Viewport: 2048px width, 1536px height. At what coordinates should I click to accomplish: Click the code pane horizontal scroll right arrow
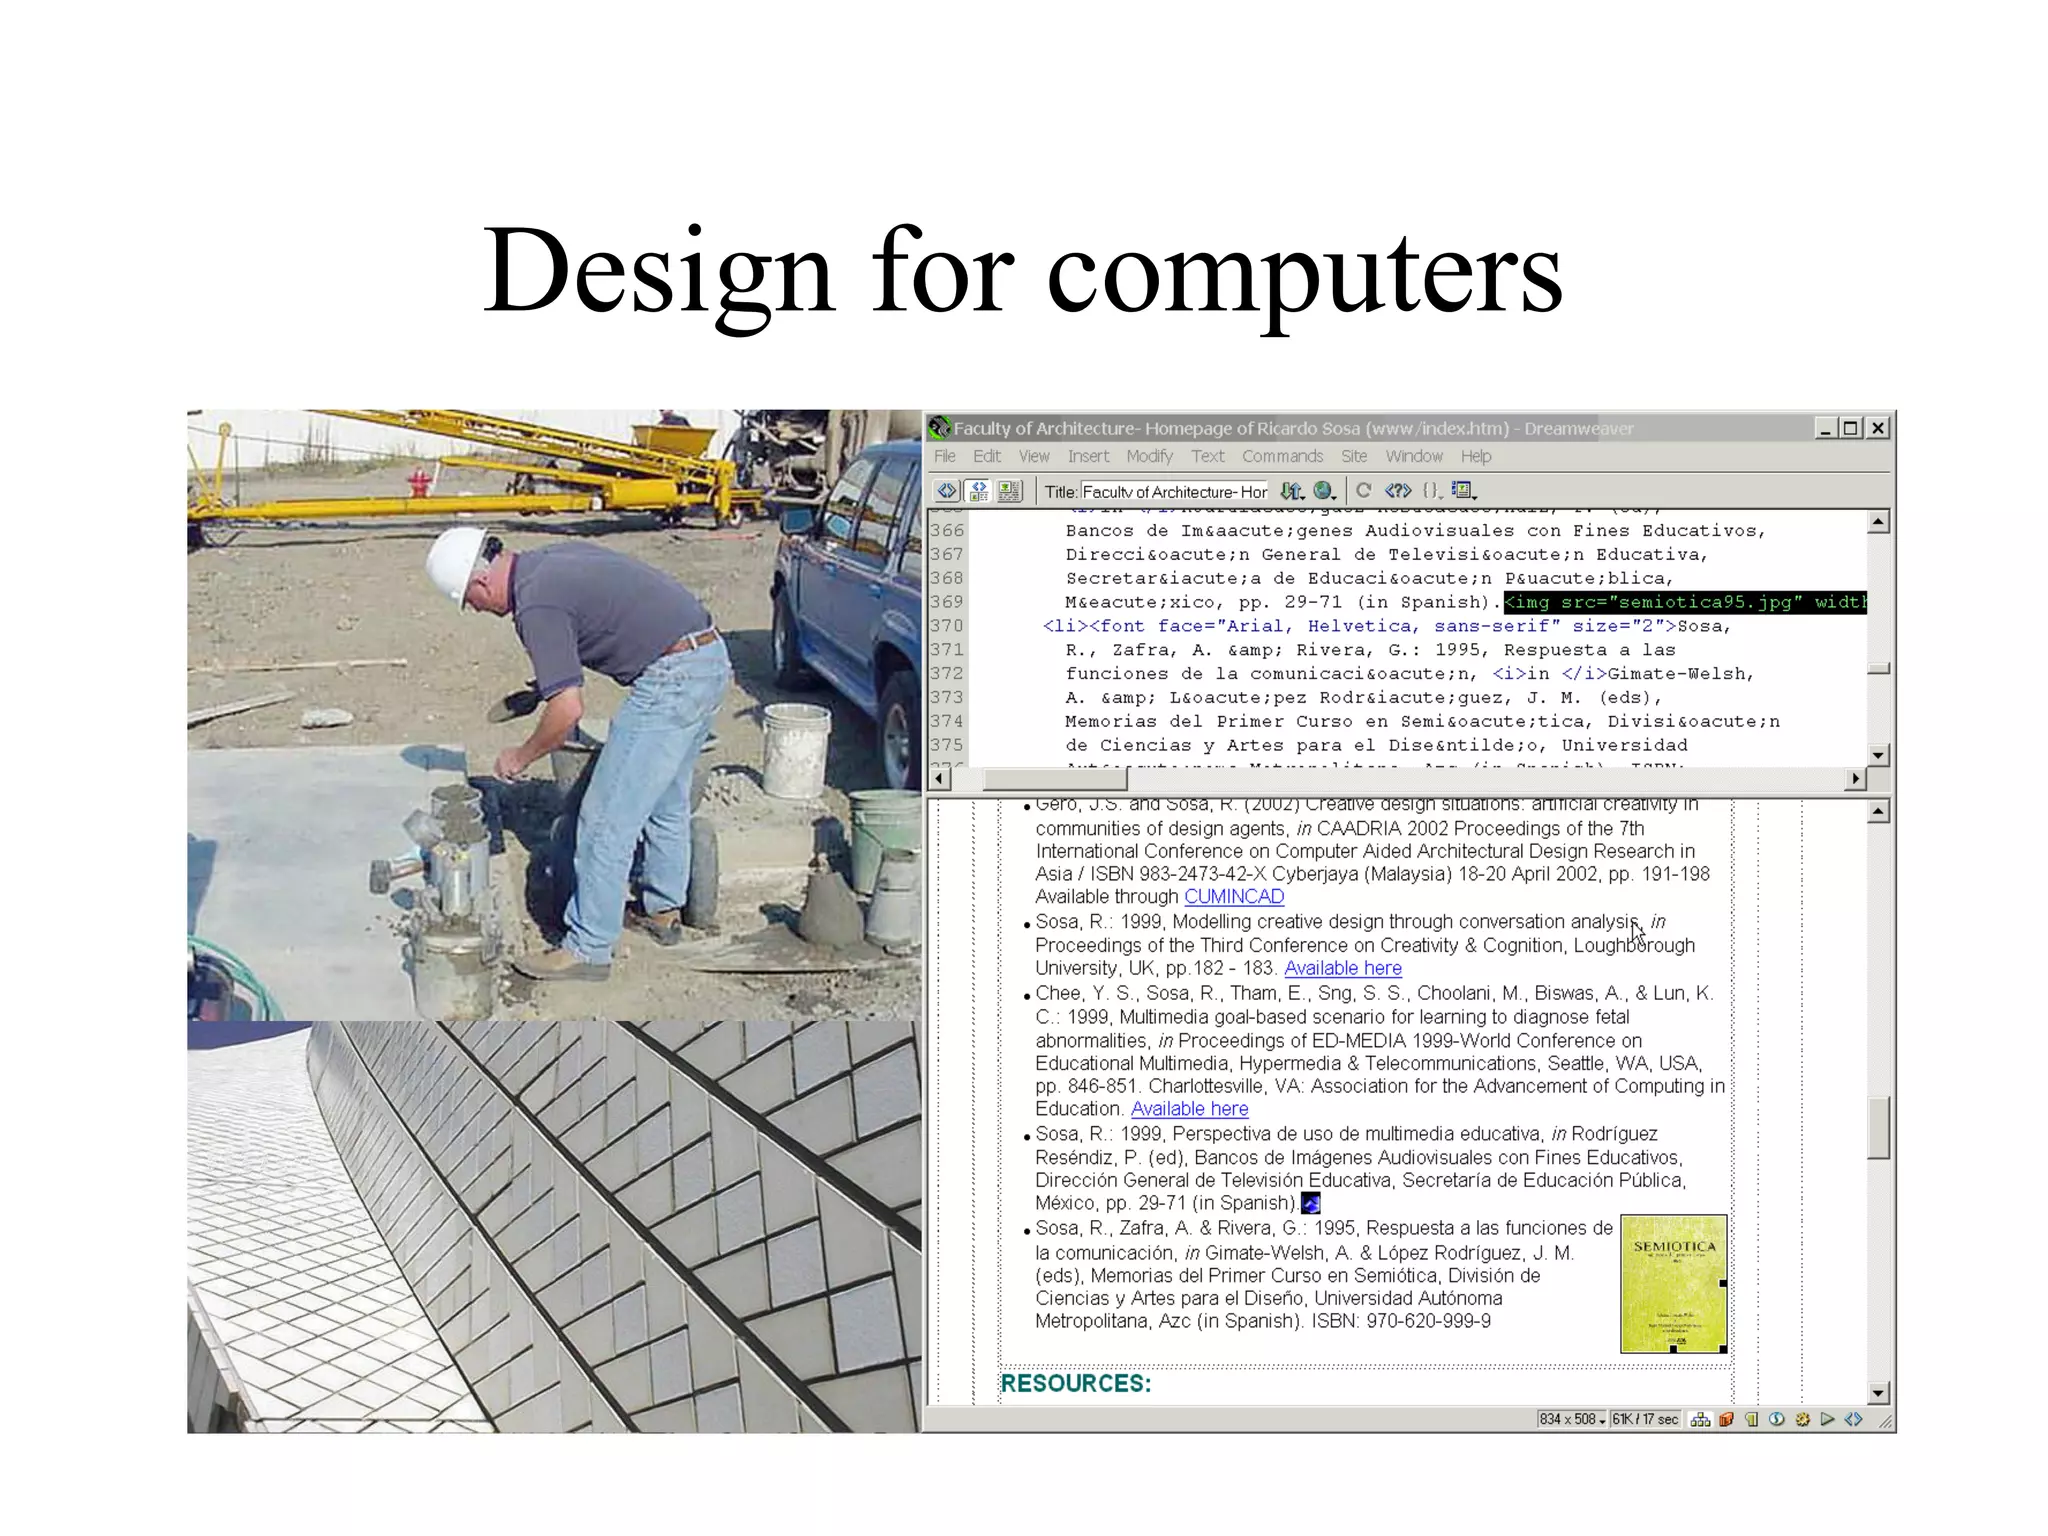[1856, 778]
